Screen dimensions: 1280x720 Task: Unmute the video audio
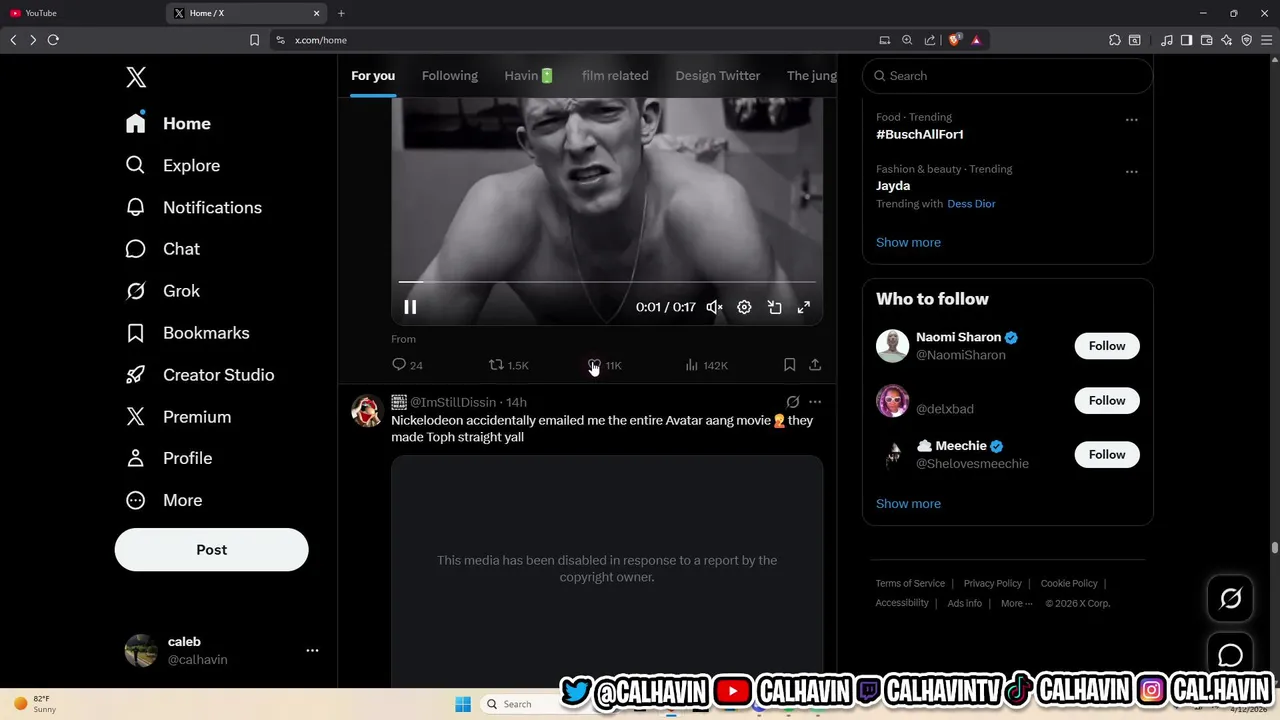714,307
